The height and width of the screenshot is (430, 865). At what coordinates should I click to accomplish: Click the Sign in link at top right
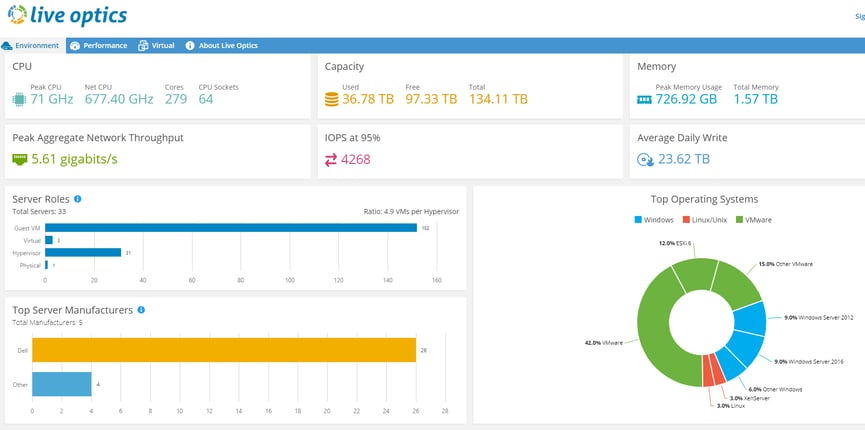859,17
